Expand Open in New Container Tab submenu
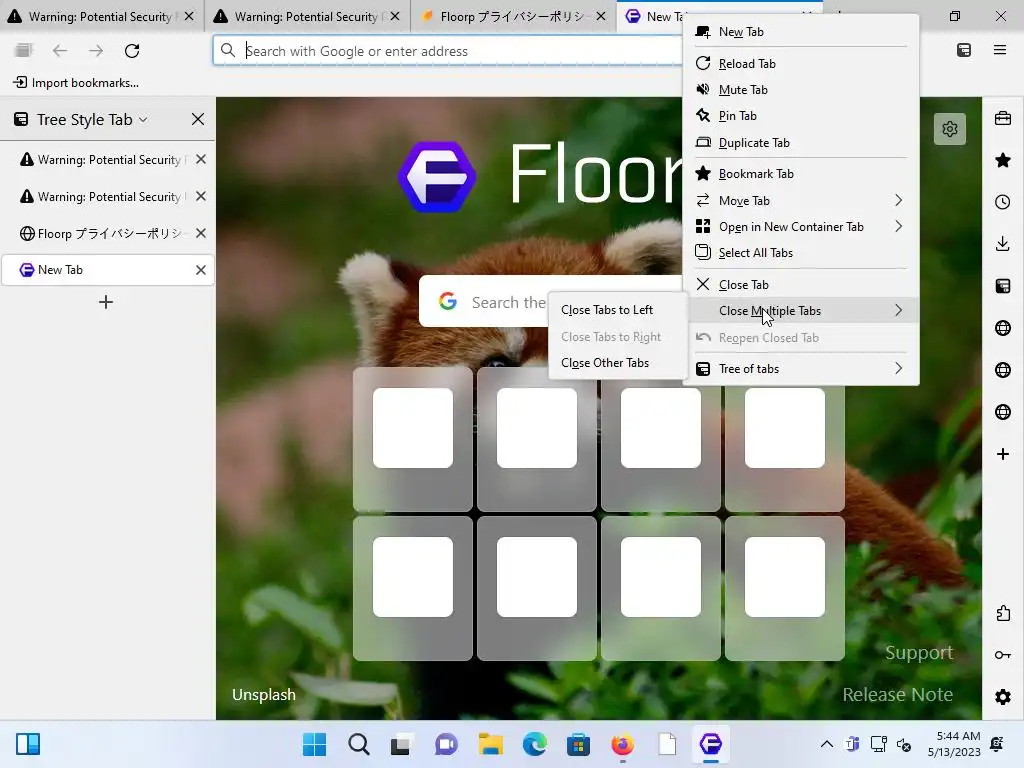Screen dimensions: 1024x768 click(899, 227)
